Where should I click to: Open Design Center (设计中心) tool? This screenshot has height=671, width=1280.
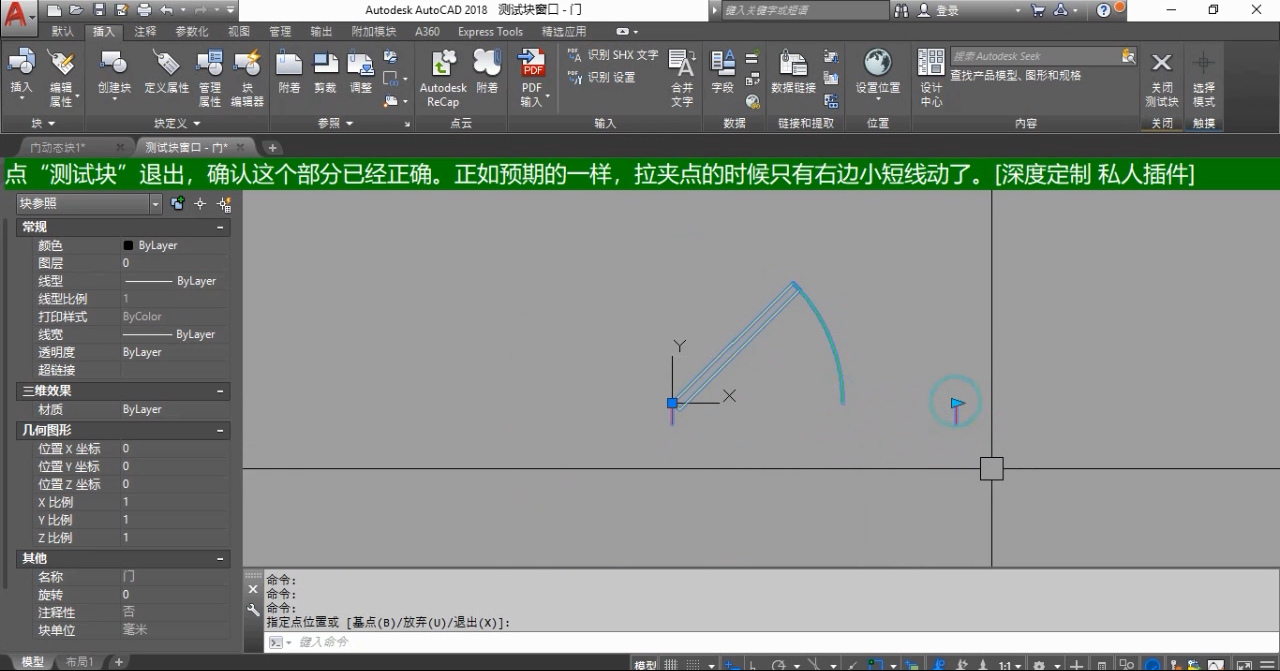click(x=931, y=78)
